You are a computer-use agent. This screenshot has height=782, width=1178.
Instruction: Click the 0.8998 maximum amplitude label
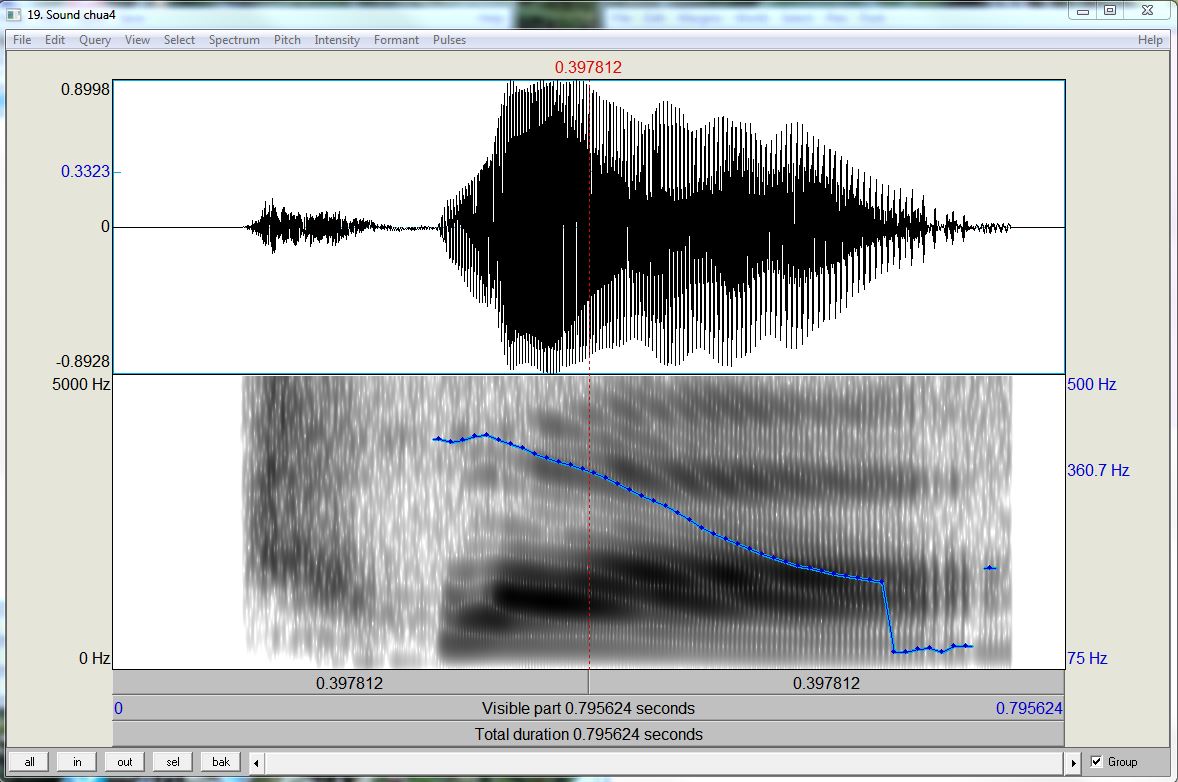coord(86,89)
